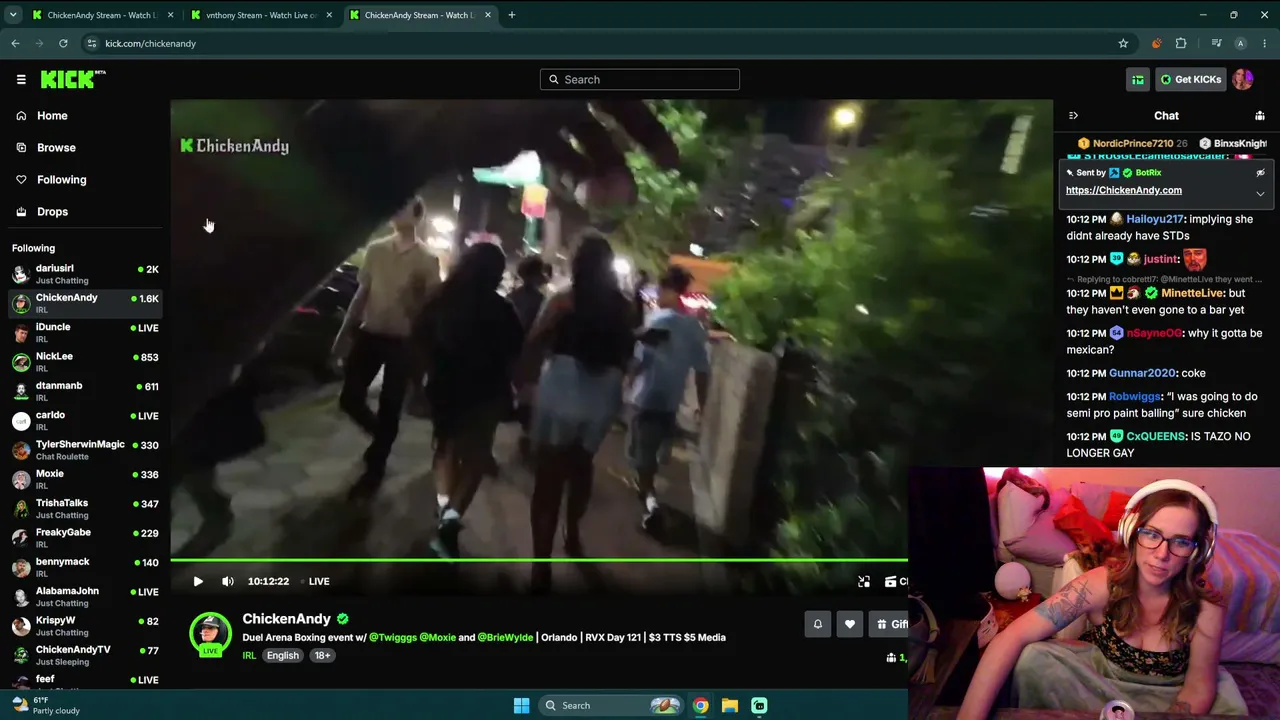The height and width of the screenshot is (720, 1280).
Task: Open iDuncle's channel in the sidebar
Action: 85,332
